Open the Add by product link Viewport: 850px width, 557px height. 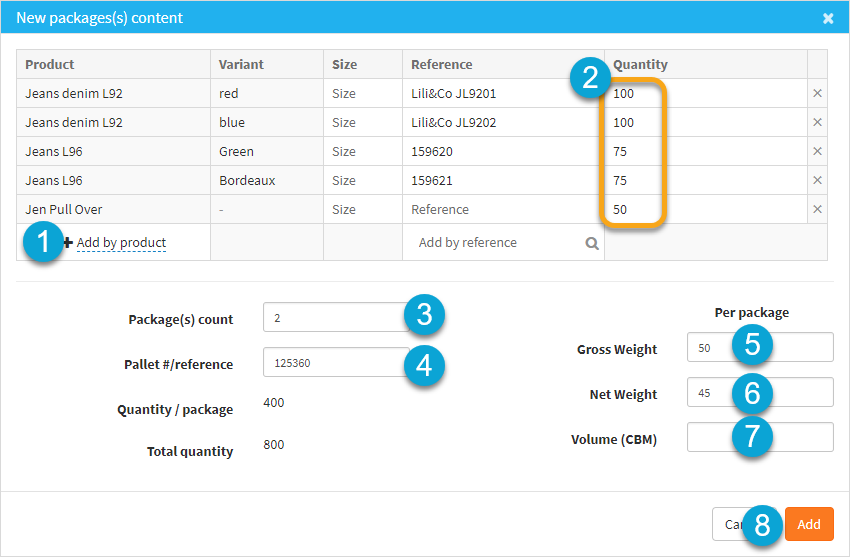coord(121,243)
